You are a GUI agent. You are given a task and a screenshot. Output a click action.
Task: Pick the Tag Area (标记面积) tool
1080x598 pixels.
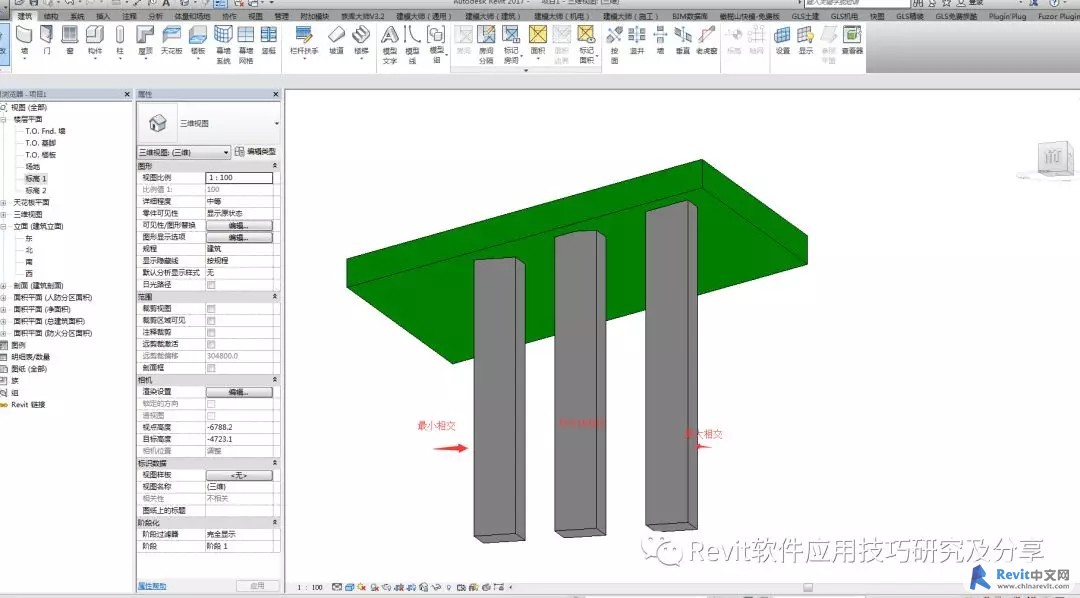click(x=586, y=44)
